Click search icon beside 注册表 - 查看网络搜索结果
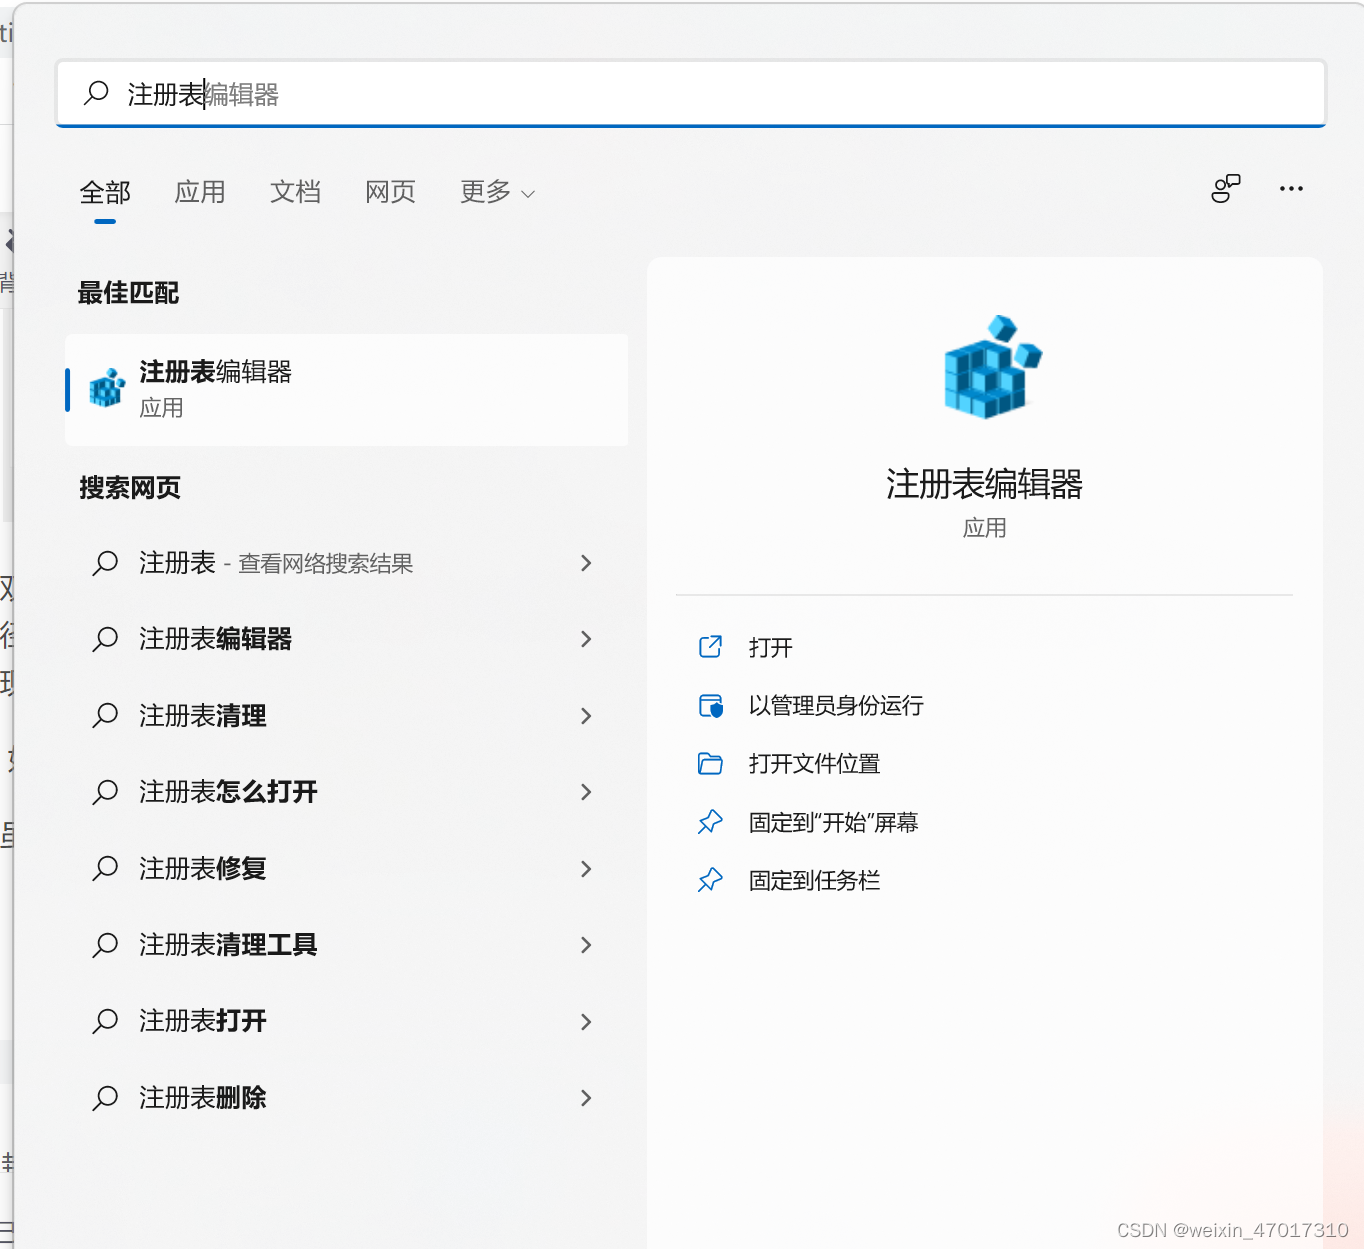Screen dimensions: 1364x1249 (x=105, y=563)
